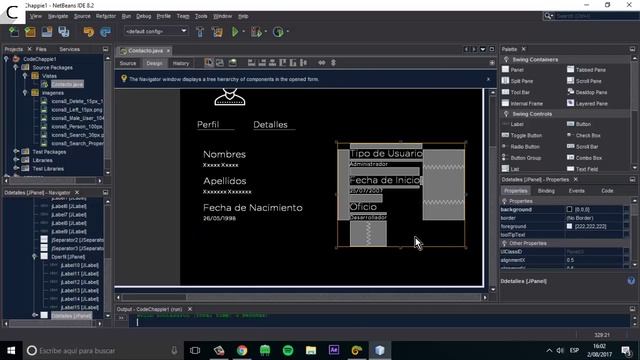Image resolution: width=640 pixels, height=360 pixels.
Task: Click the Undo arrow icon
Action: tap(89, 31)
